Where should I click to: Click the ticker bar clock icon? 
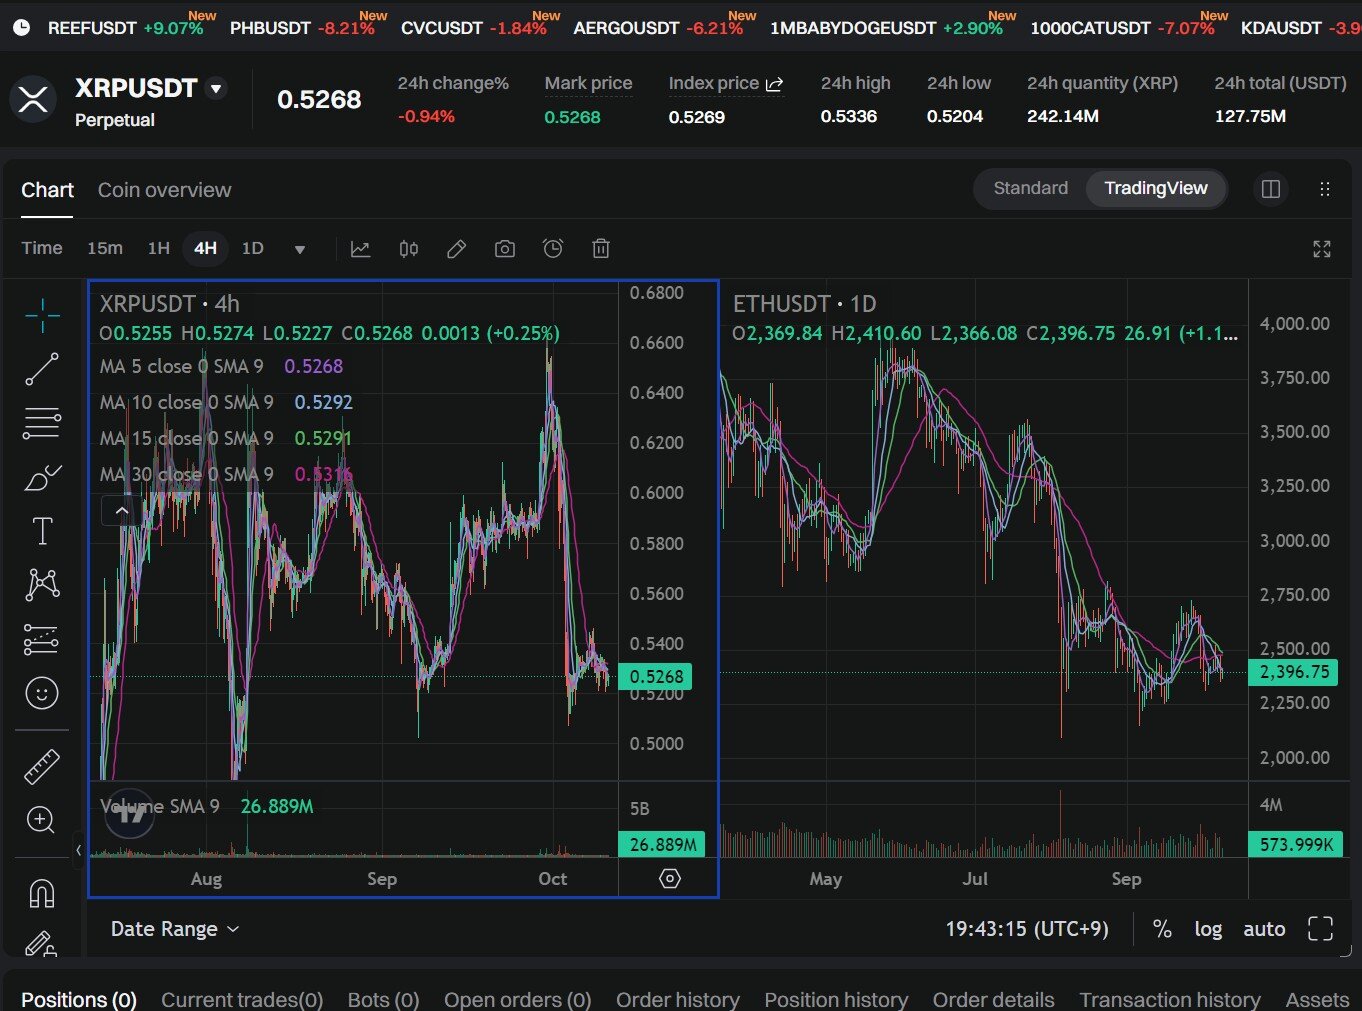(x=21, y=28)
